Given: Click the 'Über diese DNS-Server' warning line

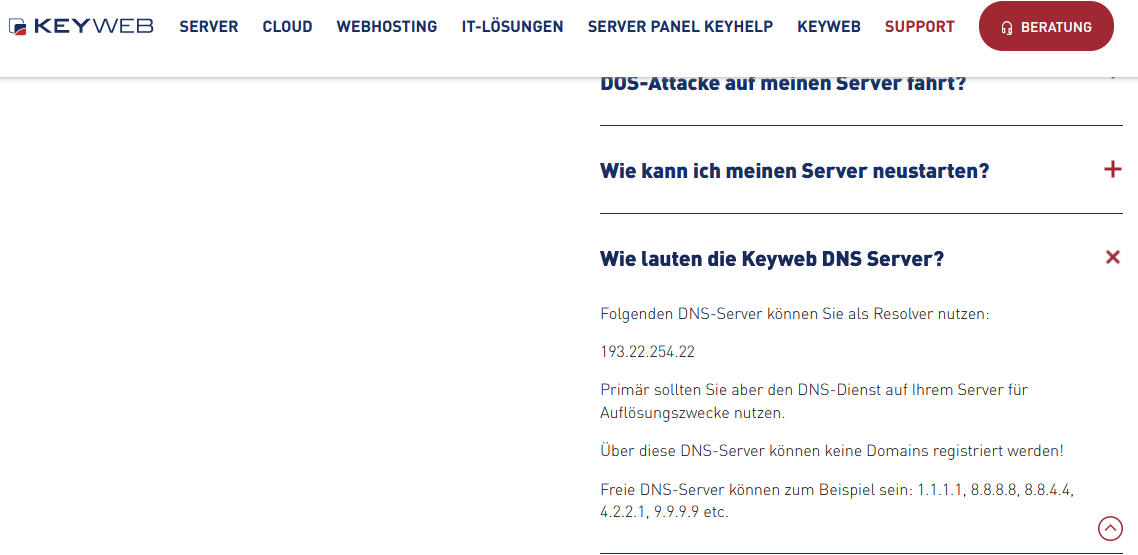Looking at the screenshot, I should (x=831, y=450).
